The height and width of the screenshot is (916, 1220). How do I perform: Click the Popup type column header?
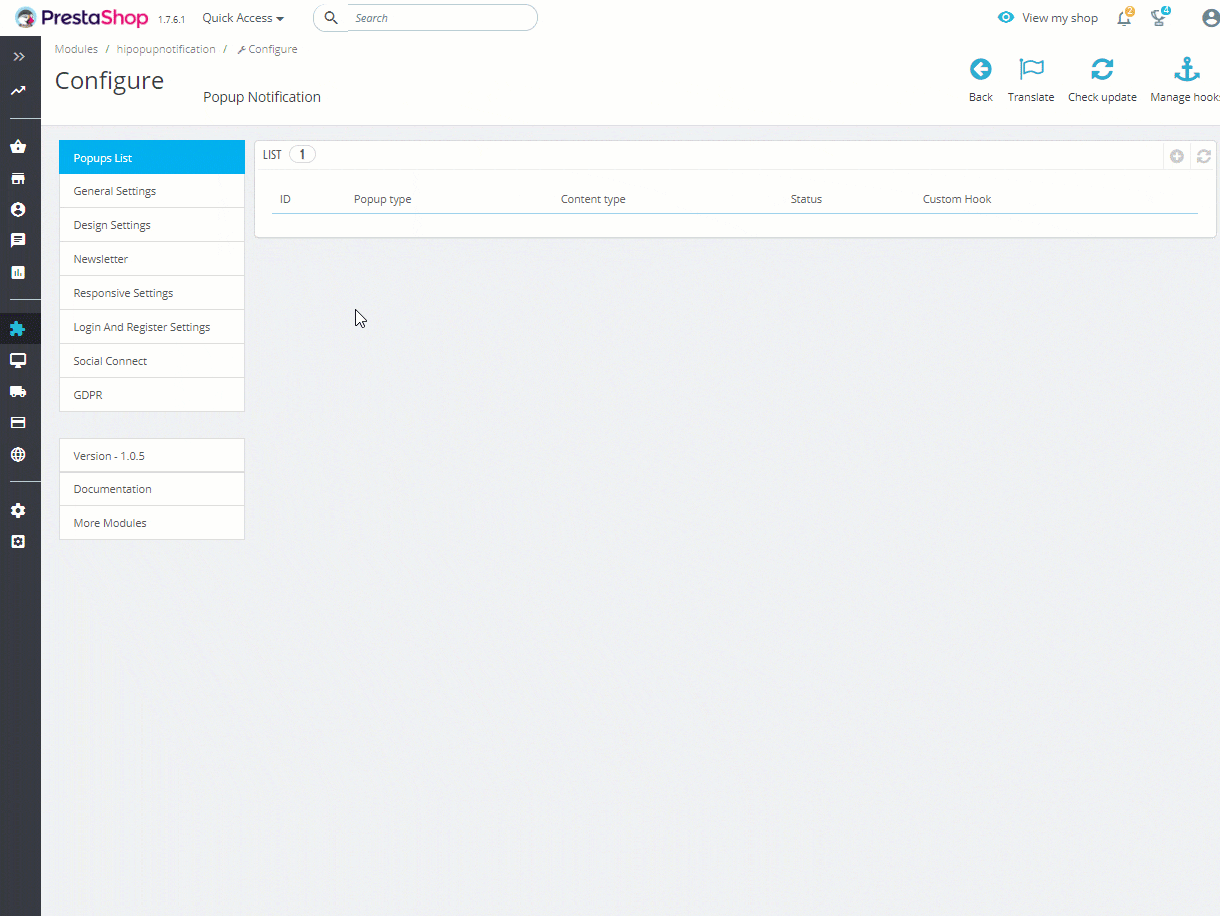coord(382,199)
